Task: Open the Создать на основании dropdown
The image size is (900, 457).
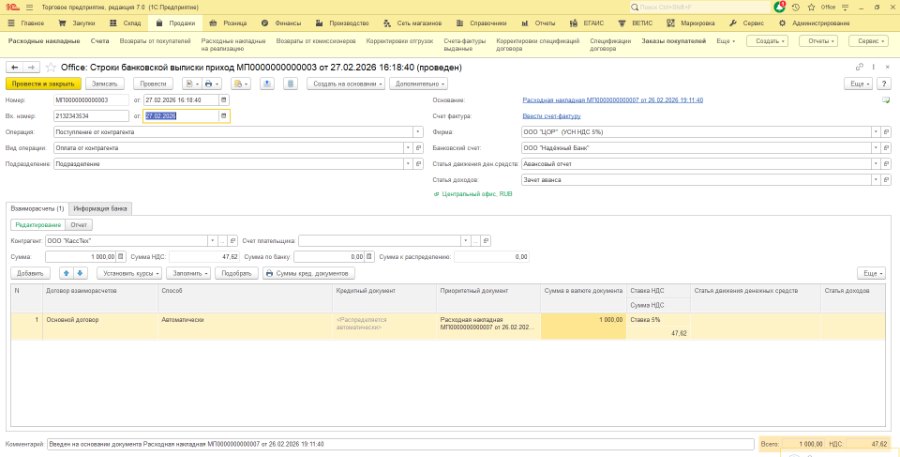Action: pyautogui.click(x=346, y=84)
